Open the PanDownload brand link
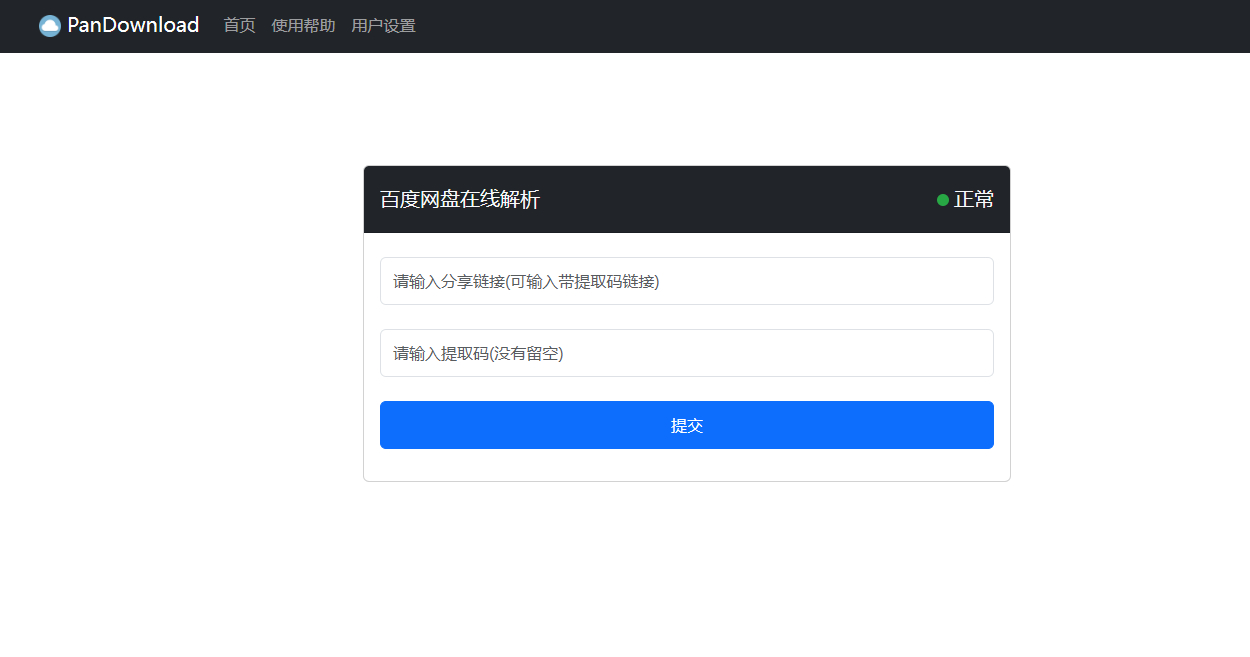1250x657 pixels. pos(119,26)
